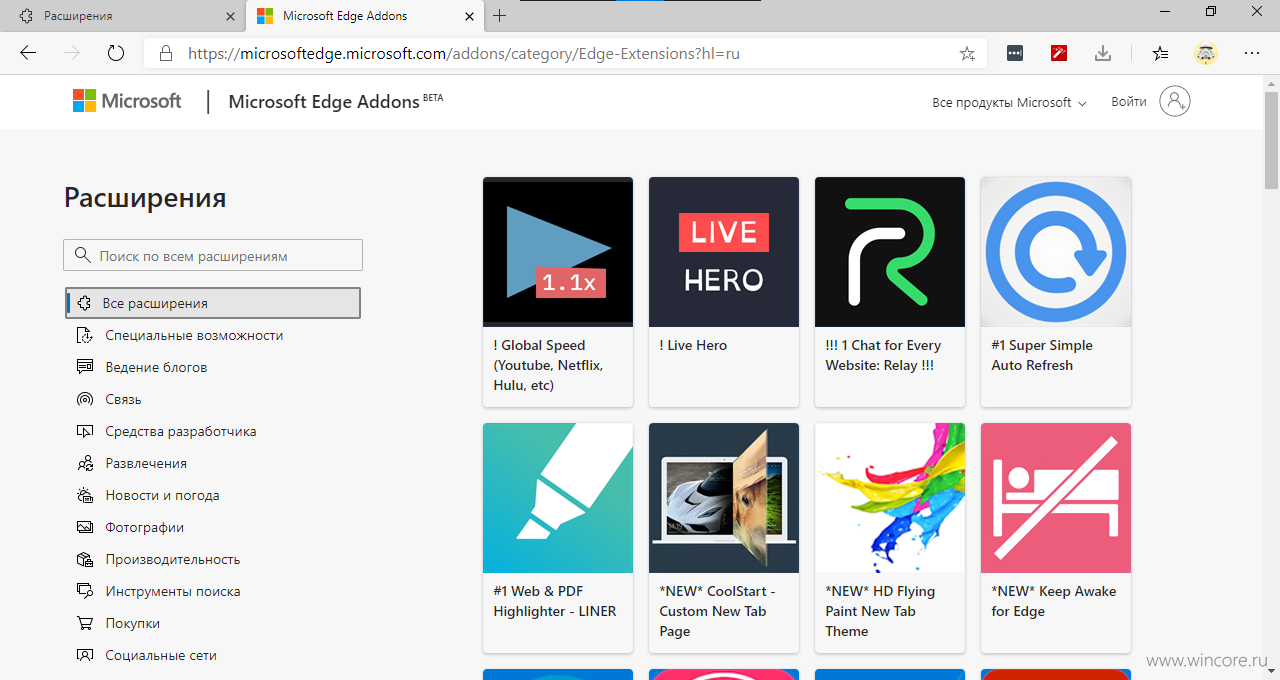This screenshot has width=1280, height=680.
Task: Open the Развлечения category
Action: pos(146,463)
